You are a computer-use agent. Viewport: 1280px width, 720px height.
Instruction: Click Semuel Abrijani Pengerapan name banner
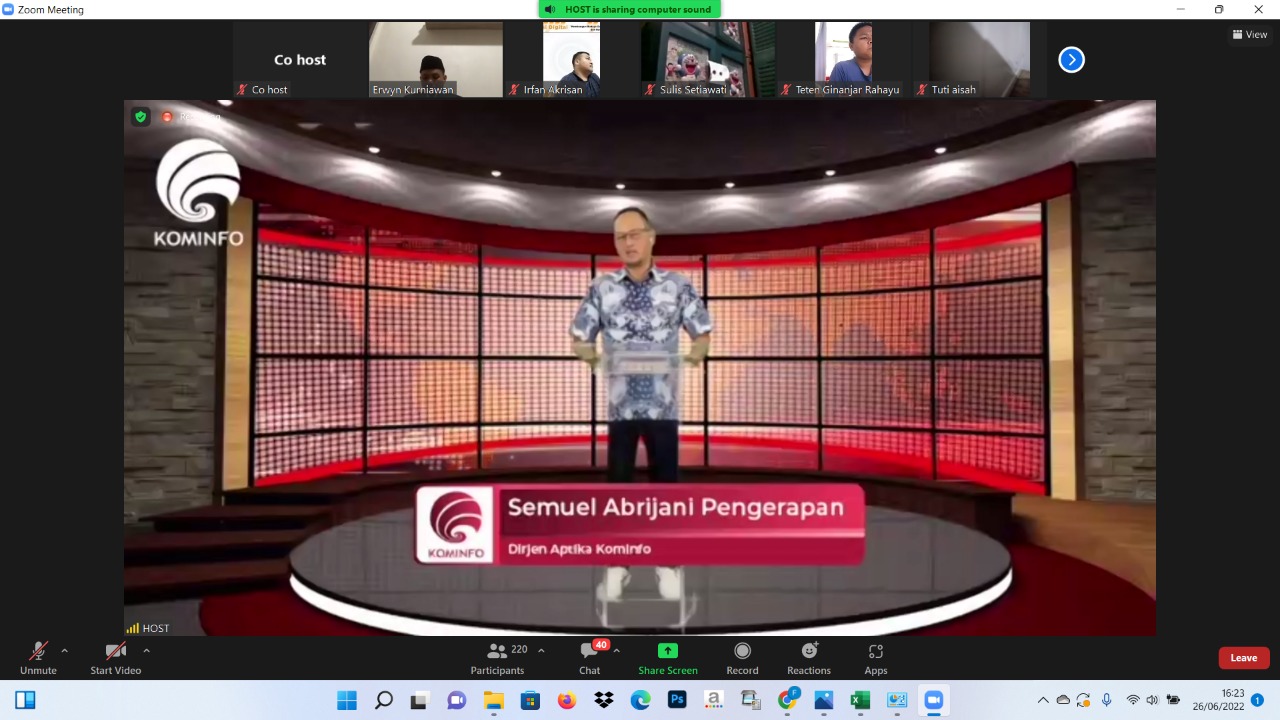[640, 525]
